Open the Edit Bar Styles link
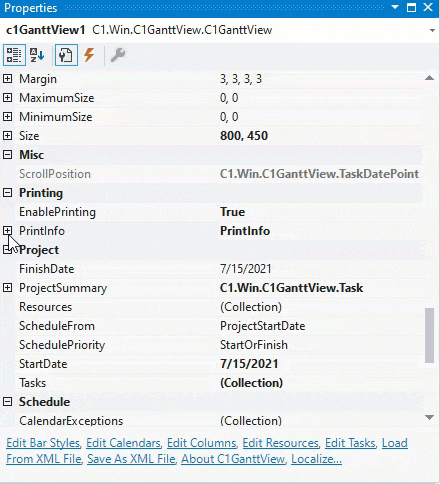The image size is (440, 484). pyautogui.click(x=43, y=443)
